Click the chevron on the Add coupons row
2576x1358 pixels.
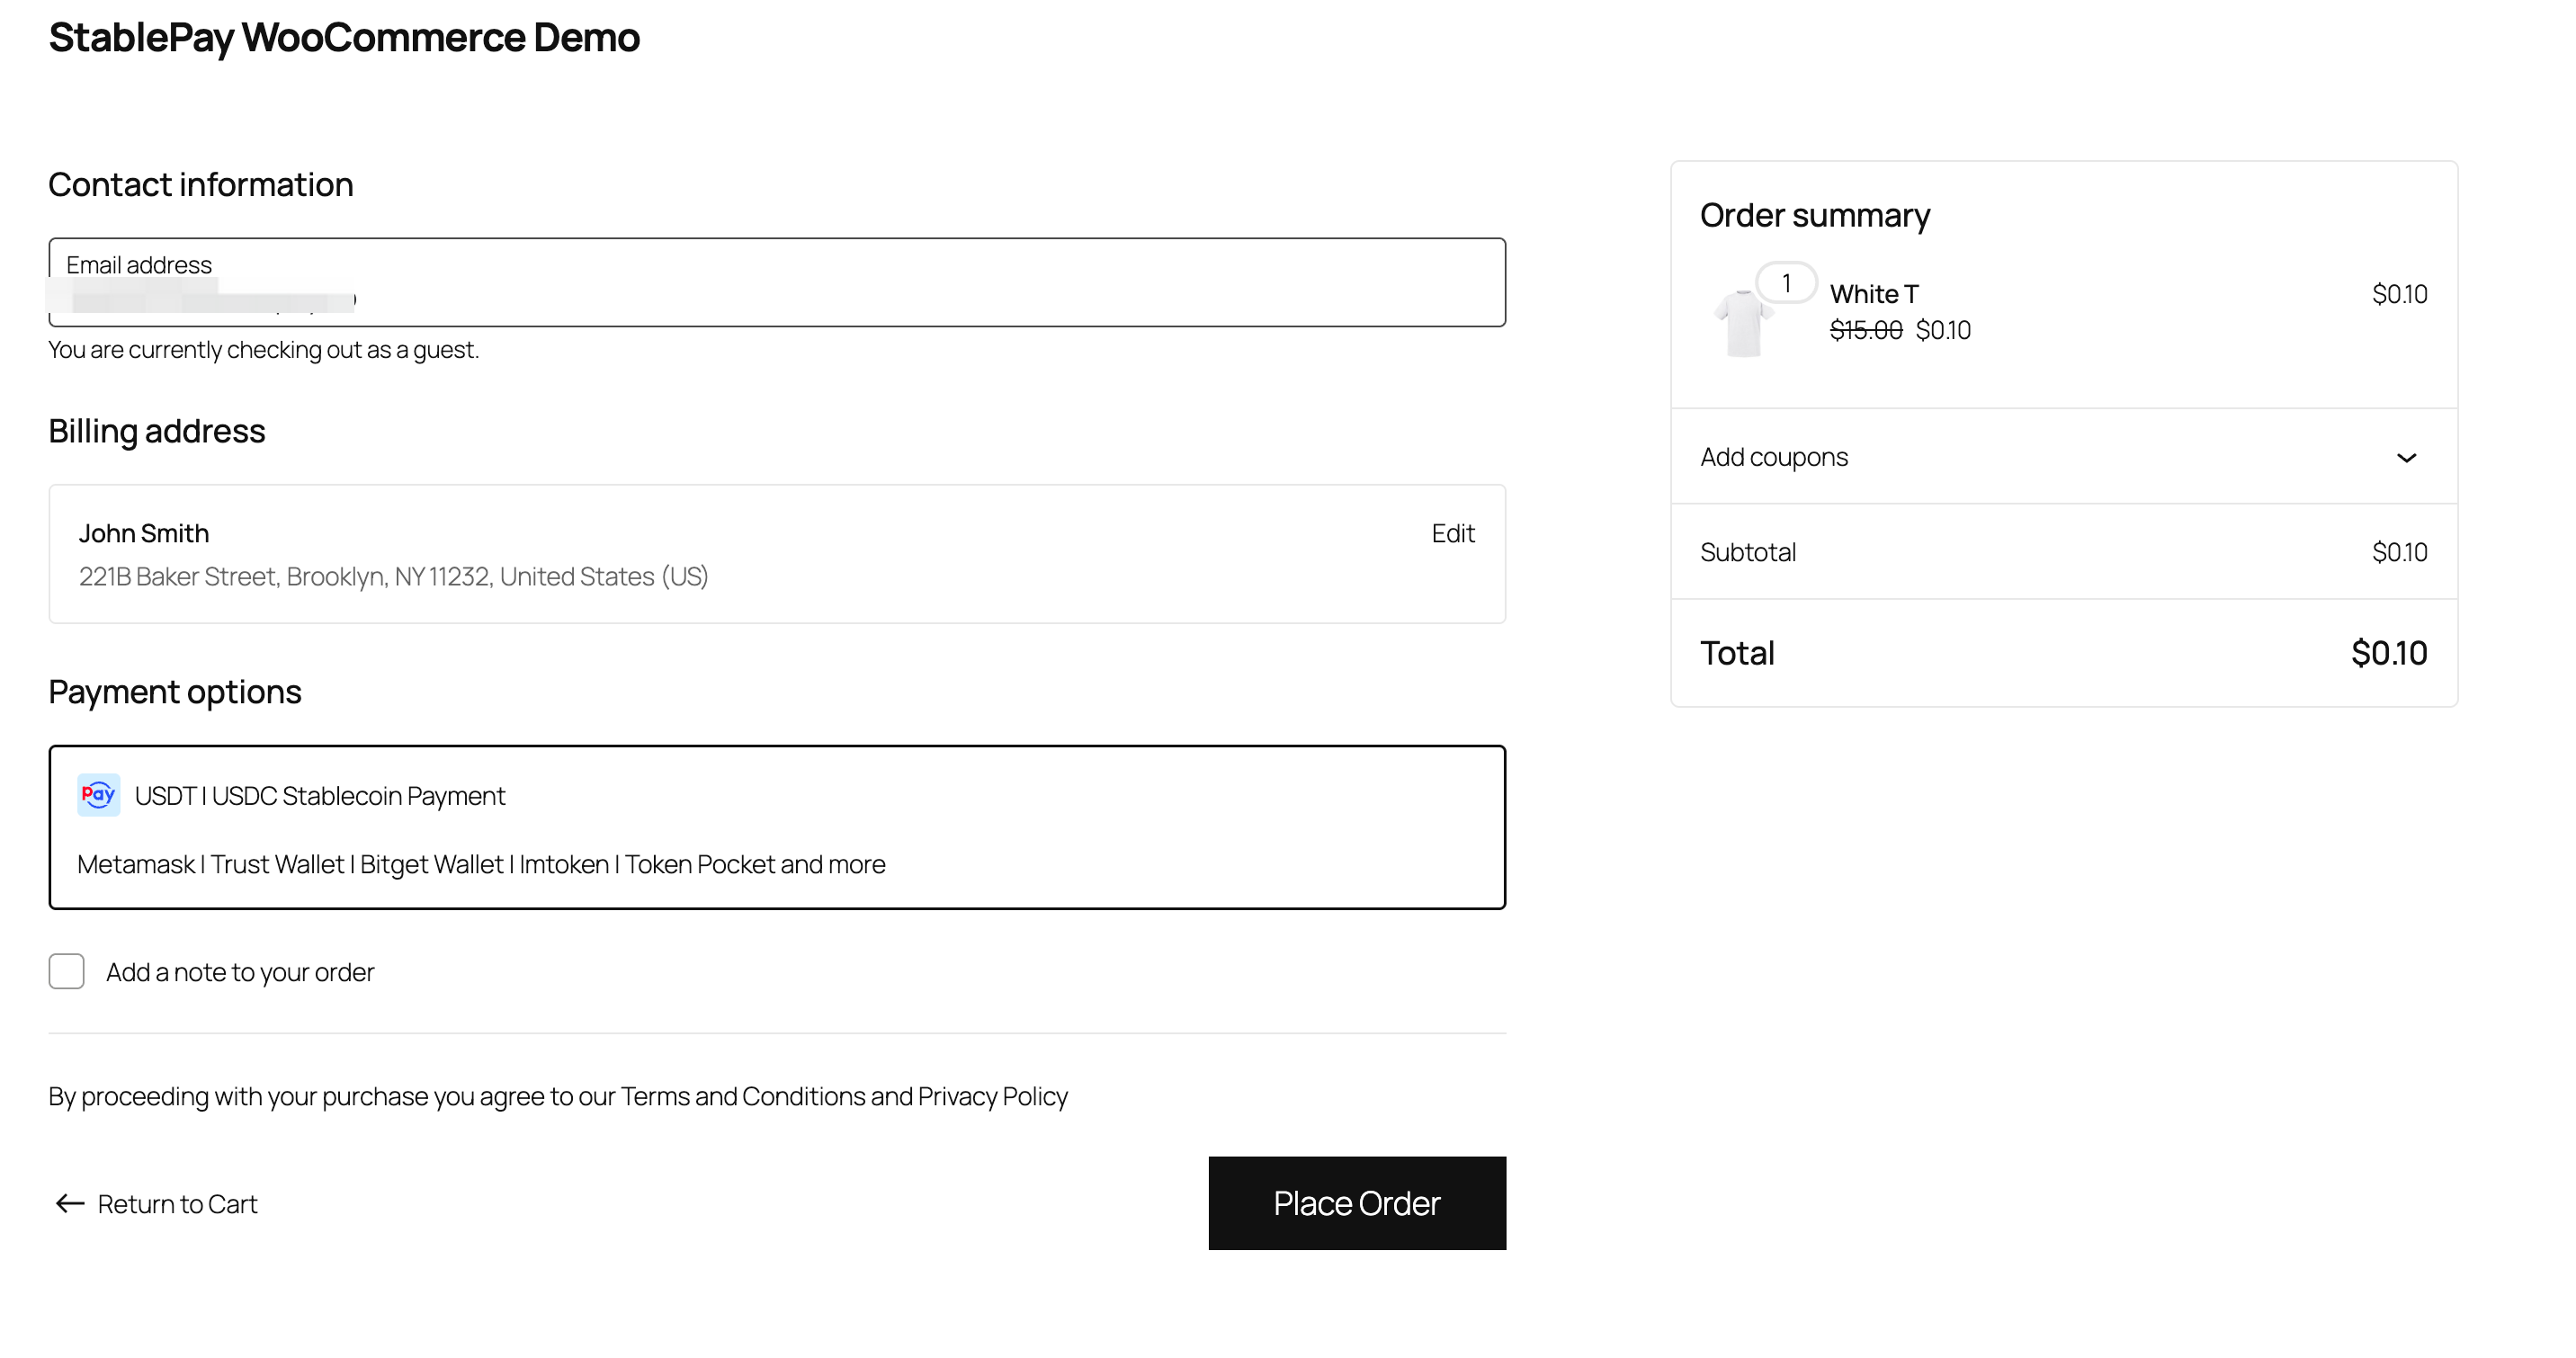pos(2407,458)
